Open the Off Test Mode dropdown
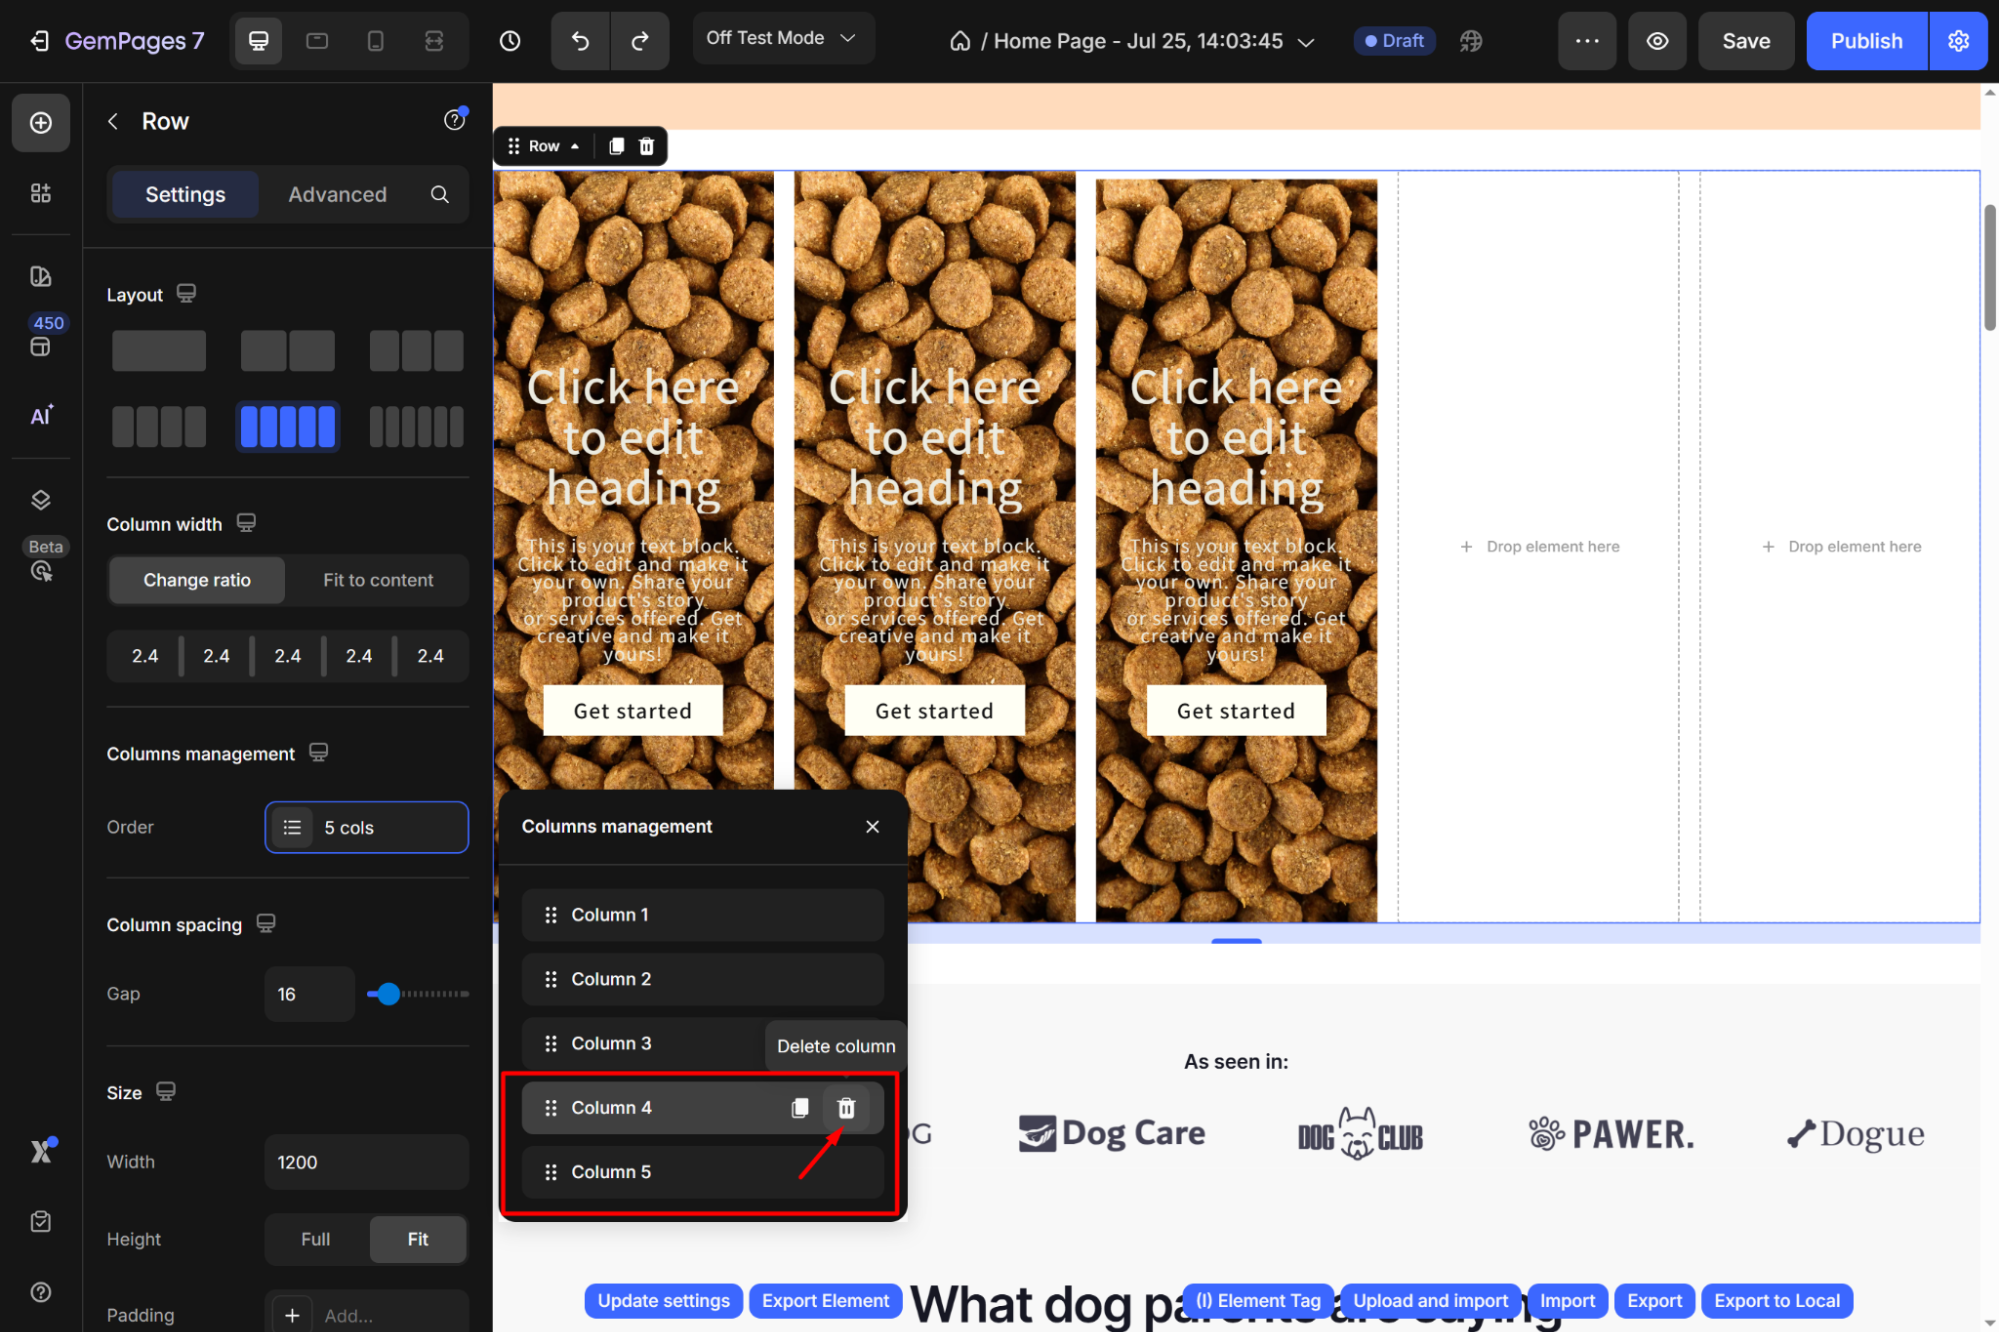 pos(782,38)
